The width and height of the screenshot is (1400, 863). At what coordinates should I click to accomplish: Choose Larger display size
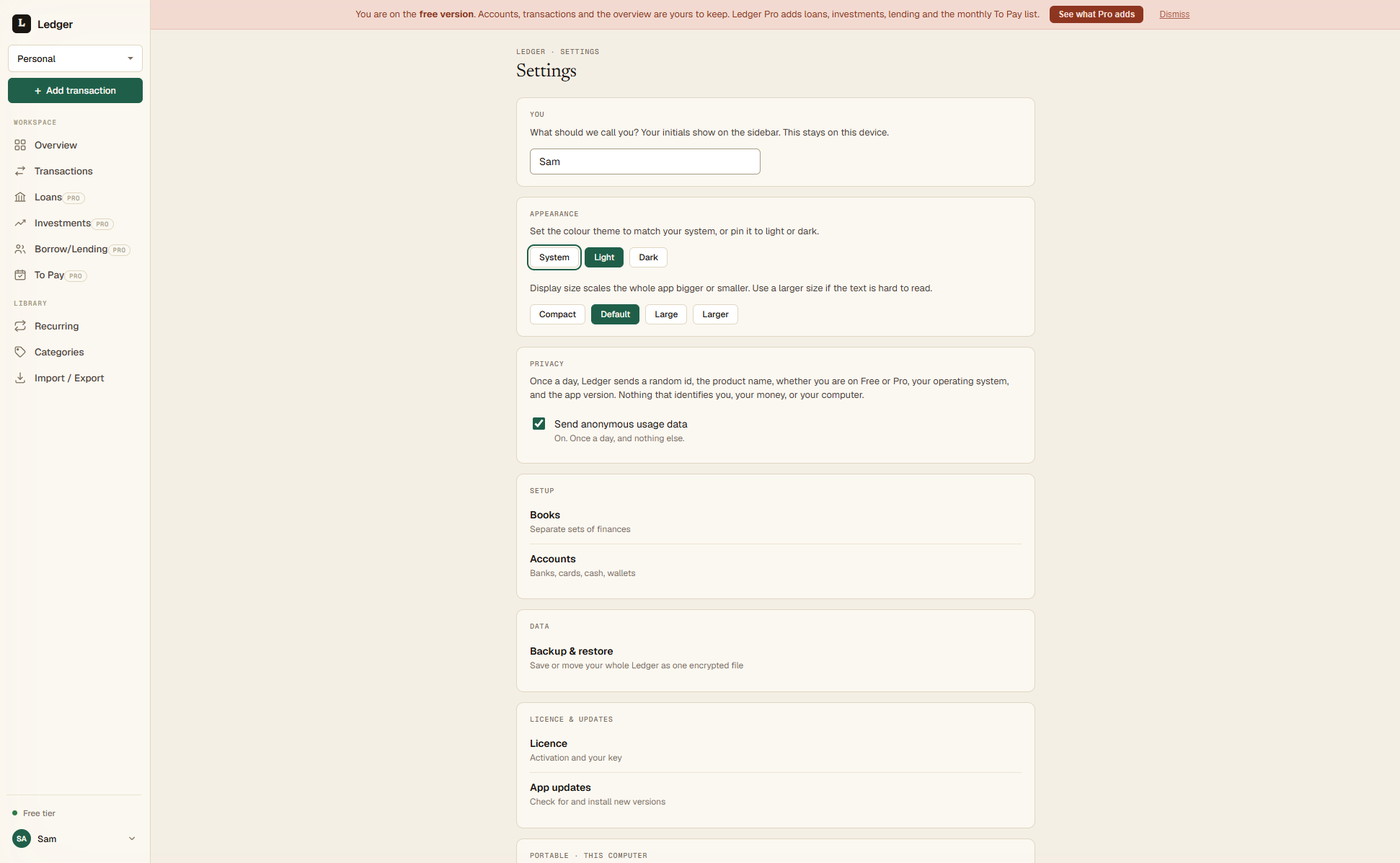click(715, 315)
